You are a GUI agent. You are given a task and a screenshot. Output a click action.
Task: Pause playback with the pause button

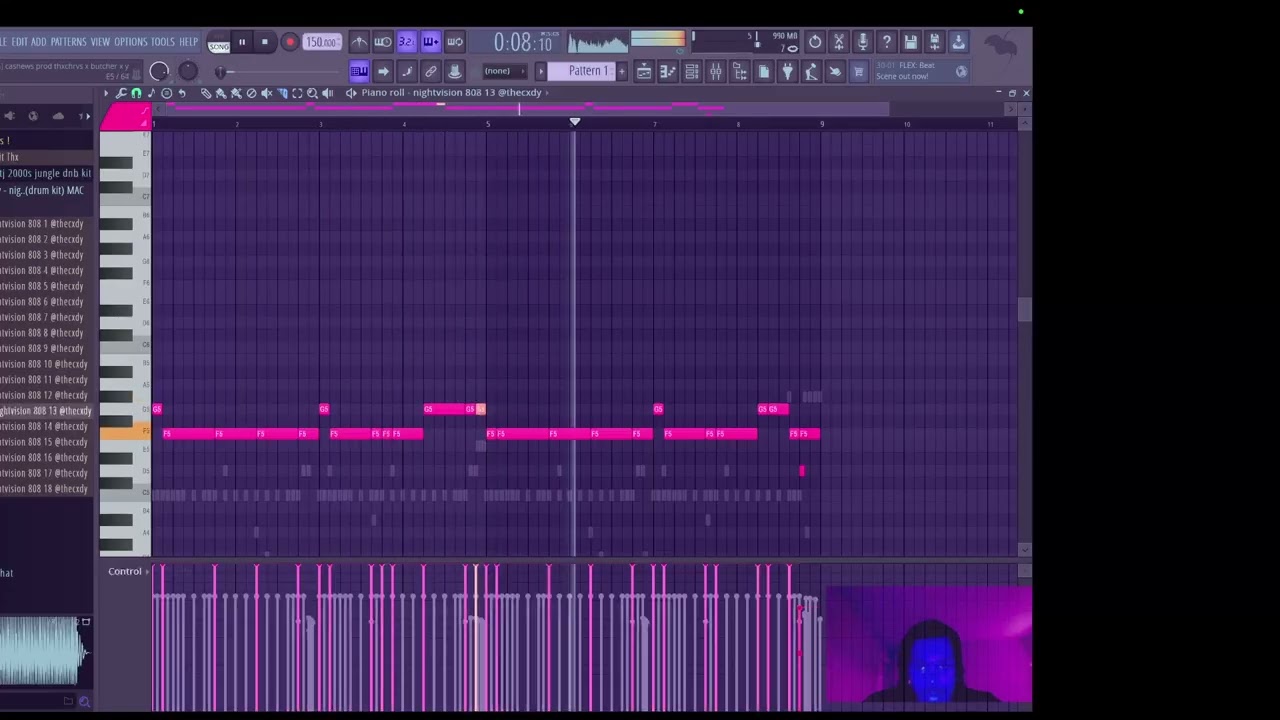(241, 42)
